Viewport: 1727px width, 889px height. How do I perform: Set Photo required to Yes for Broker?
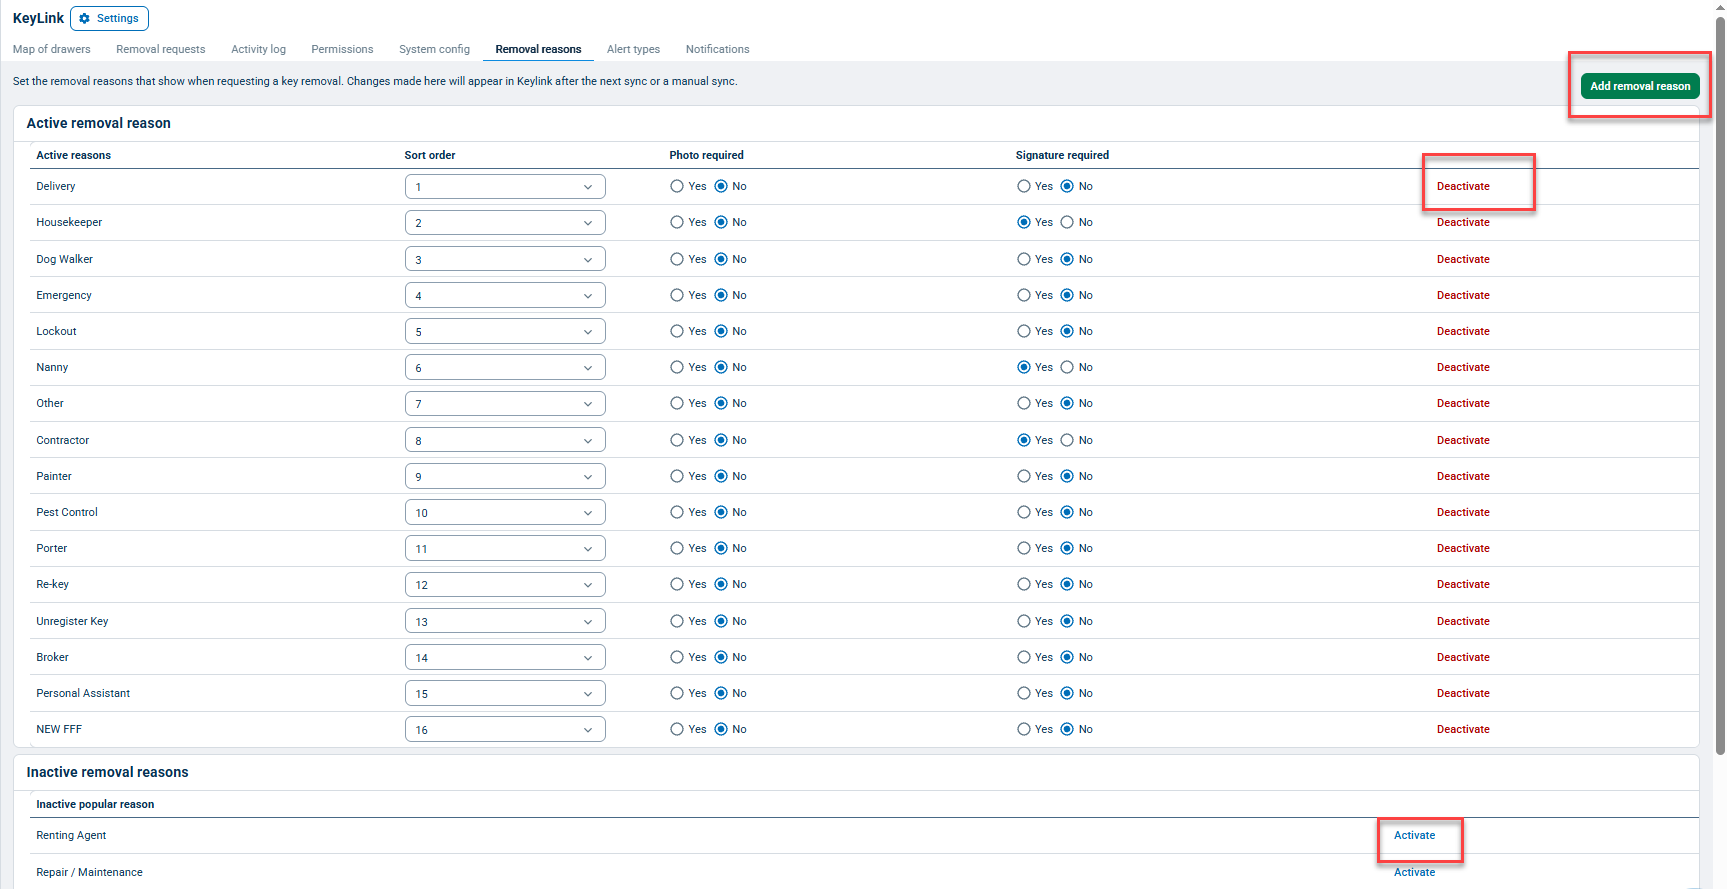[x=677, y=657]
